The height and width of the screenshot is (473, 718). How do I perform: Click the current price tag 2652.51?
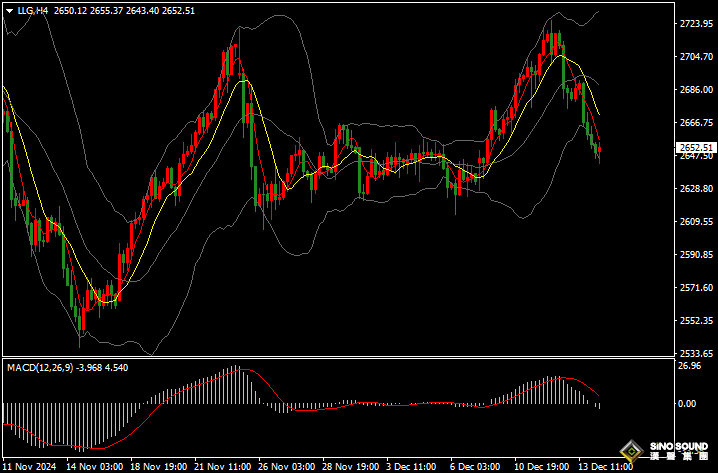coord(696,147)
